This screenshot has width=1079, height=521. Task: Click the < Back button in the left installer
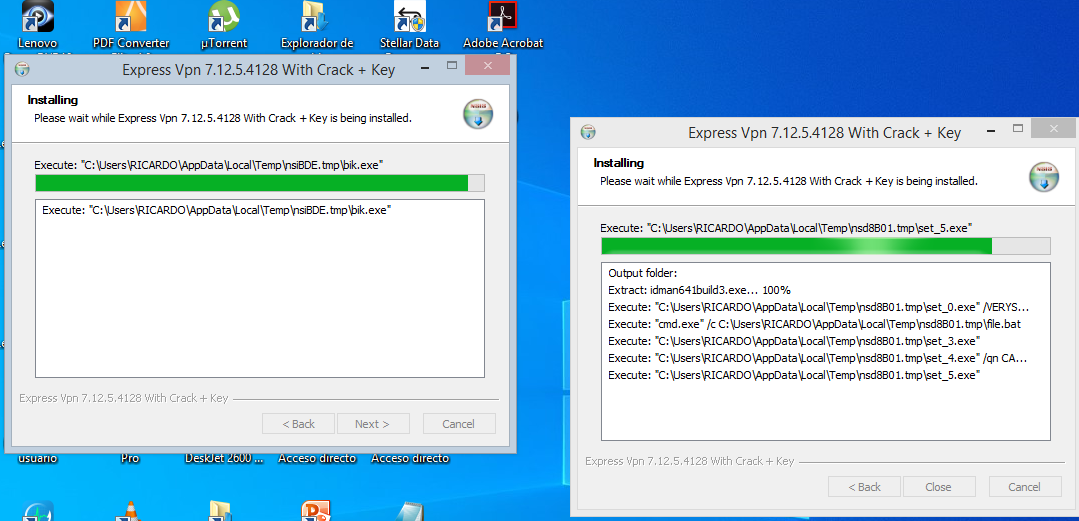click(299, 424)
